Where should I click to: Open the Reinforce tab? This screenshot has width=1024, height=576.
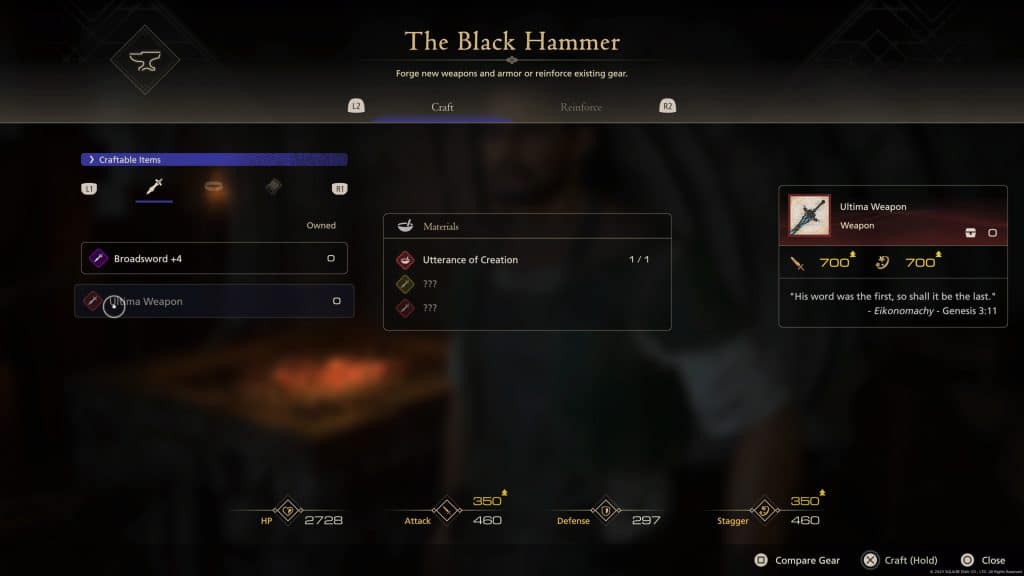pyautogui.click(x=581, y=107)
